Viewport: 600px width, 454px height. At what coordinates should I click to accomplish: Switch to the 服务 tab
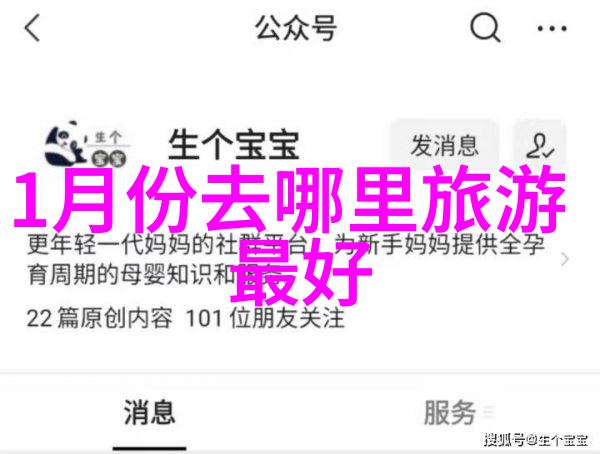pyautogui.click(x=450, y=412)
